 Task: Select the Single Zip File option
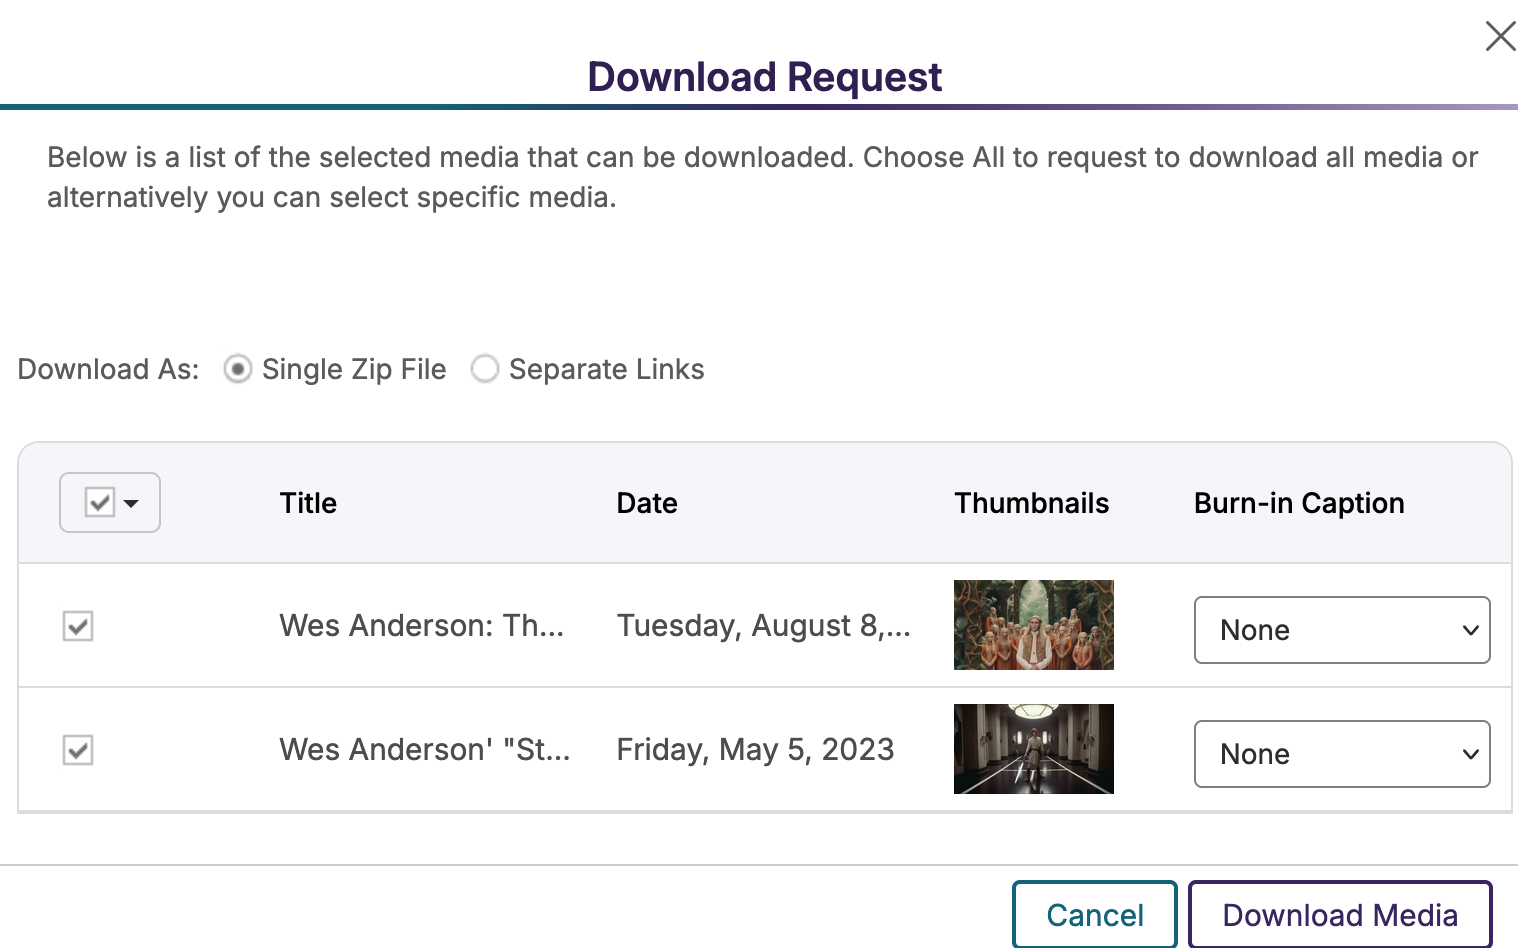pos(237,369)
